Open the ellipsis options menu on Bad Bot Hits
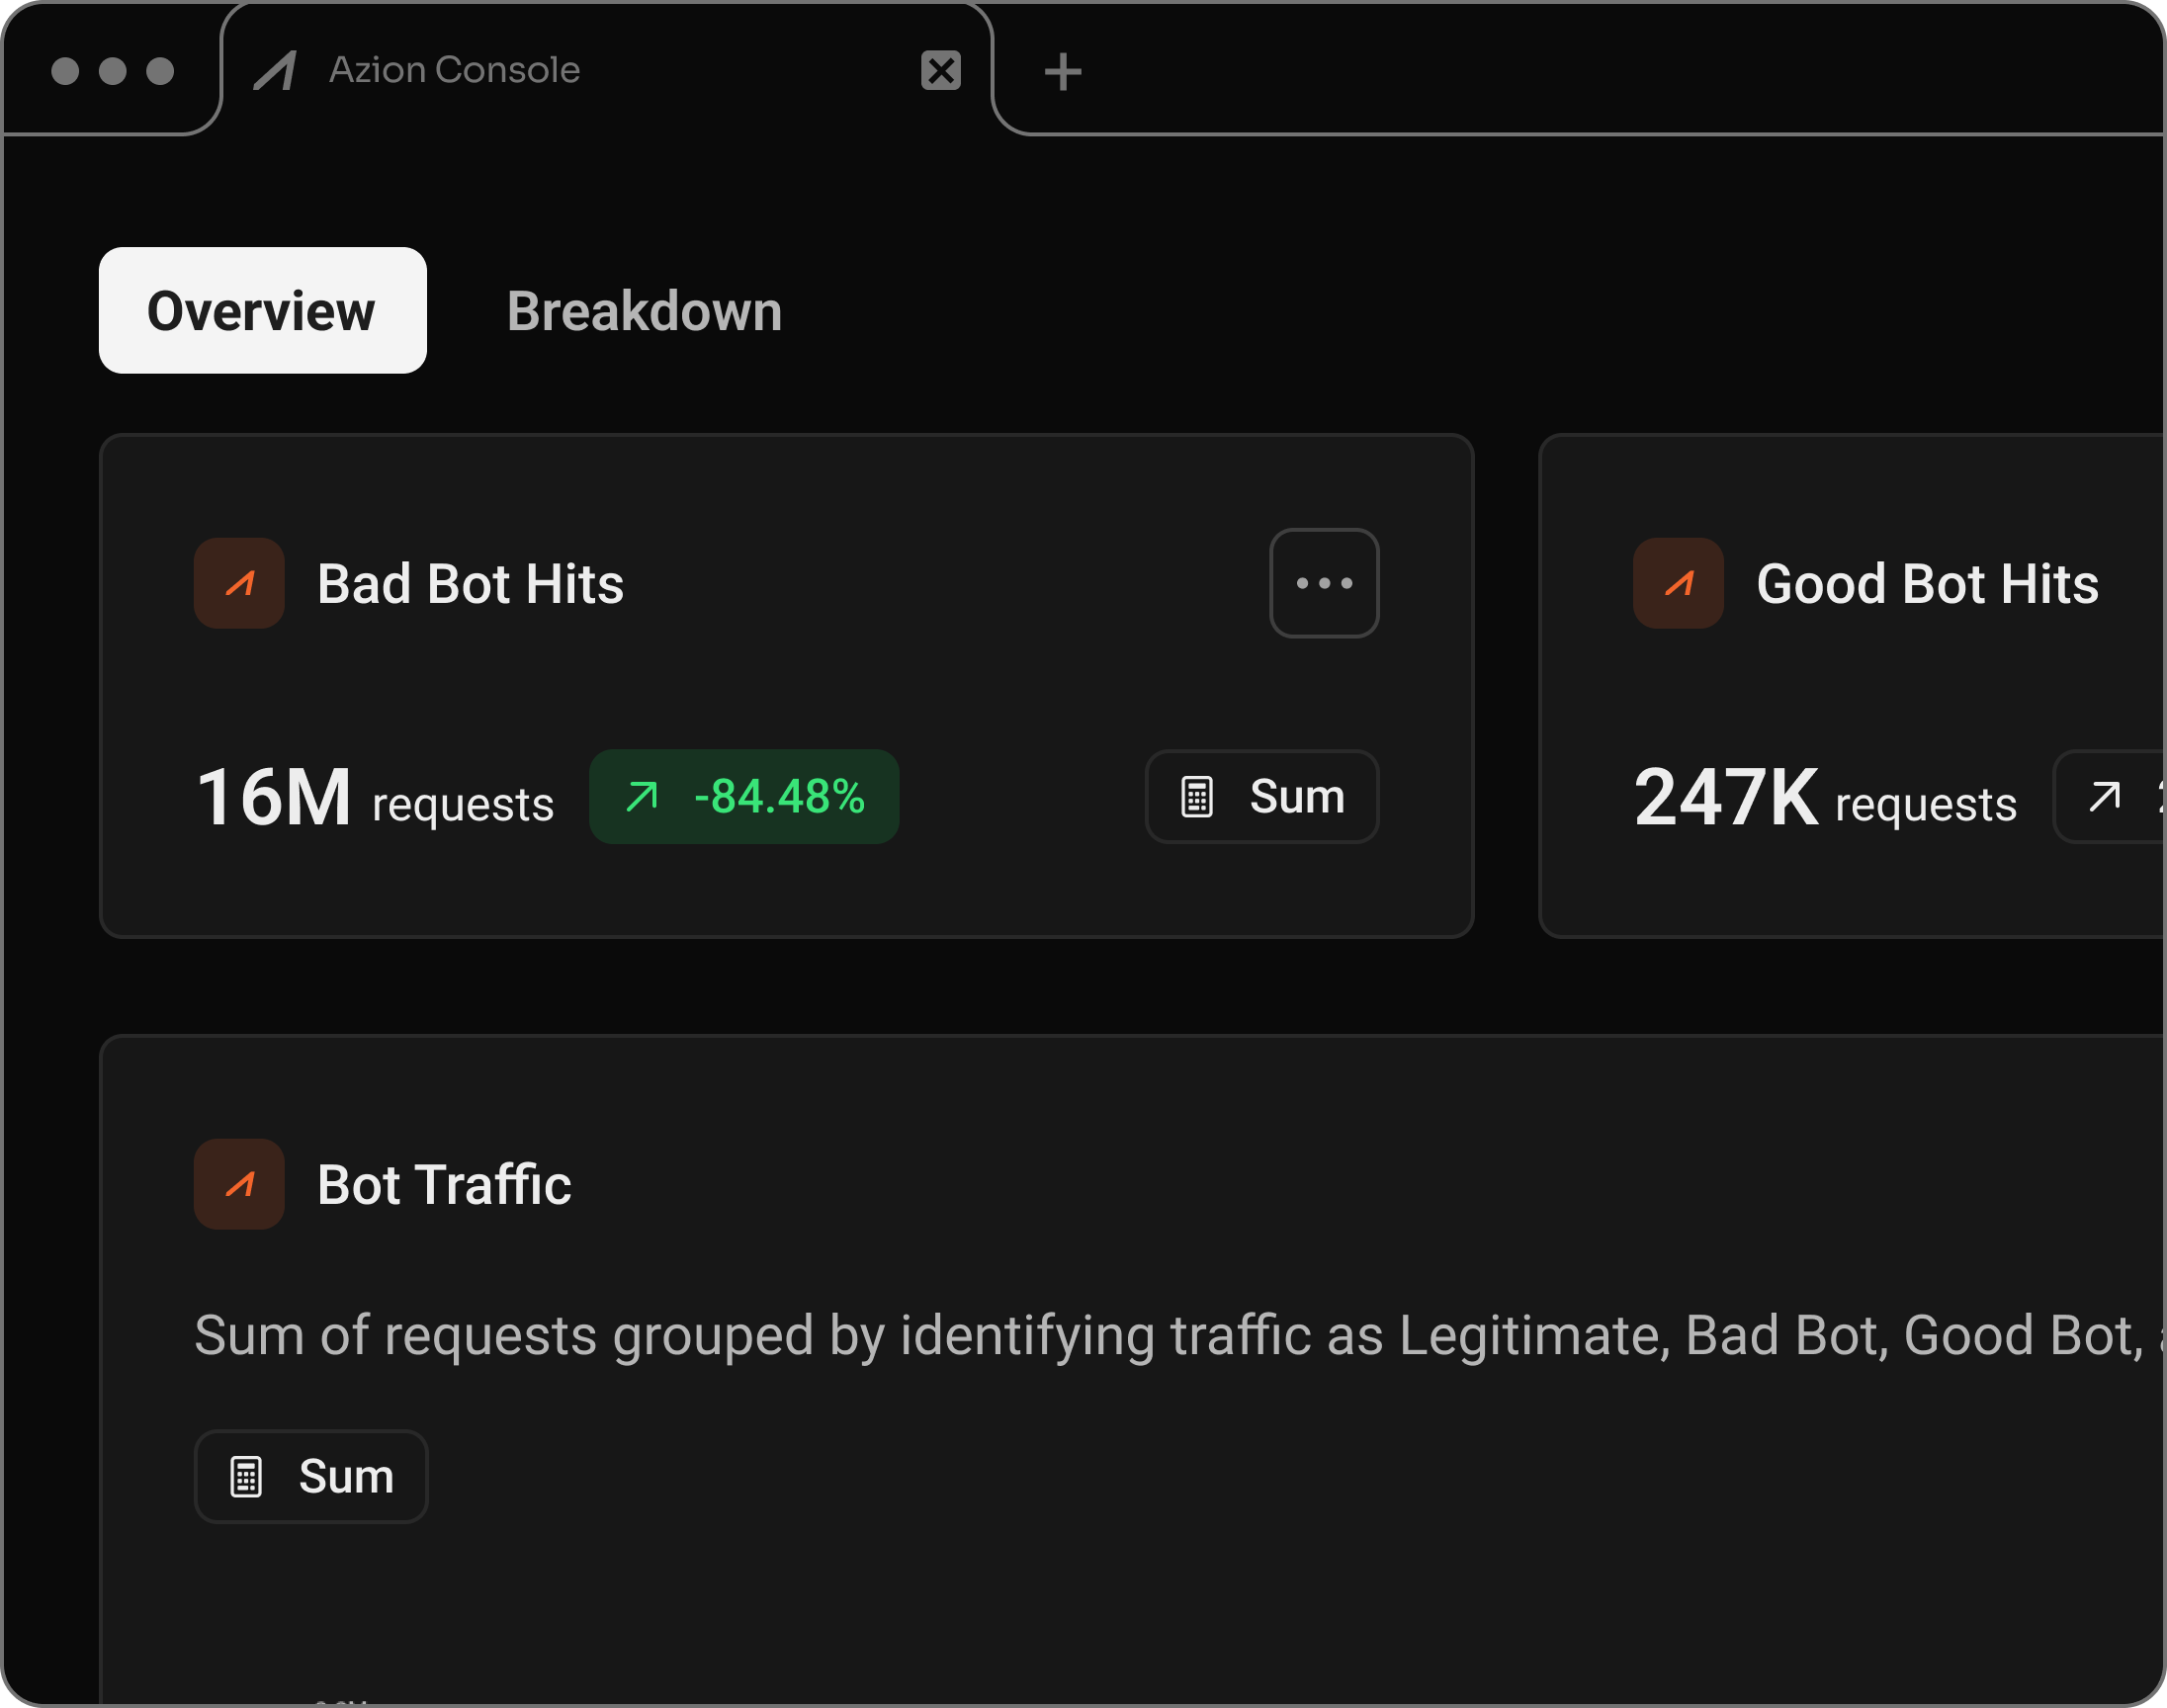 pyautogui.click(x=1324, y=583)
